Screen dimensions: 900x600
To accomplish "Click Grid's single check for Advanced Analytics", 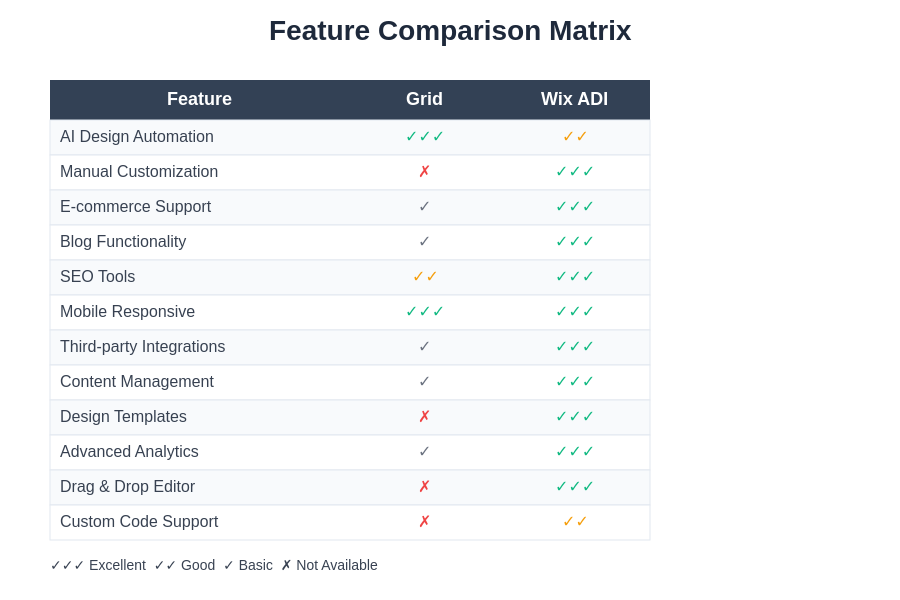I will [x=424, y=452].
